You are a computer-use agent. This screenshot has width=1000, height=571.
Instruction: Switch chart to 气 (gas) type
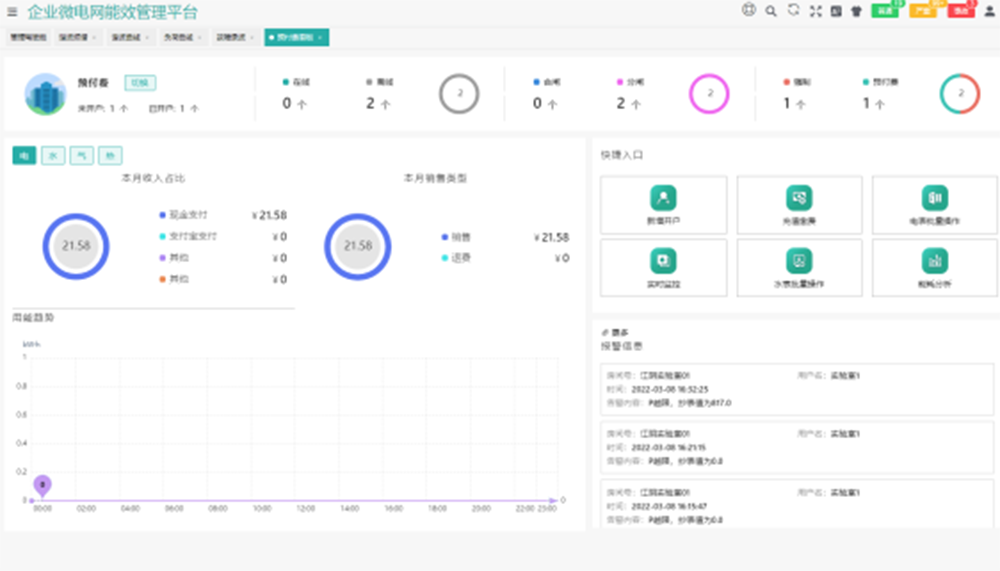point(81,155)
